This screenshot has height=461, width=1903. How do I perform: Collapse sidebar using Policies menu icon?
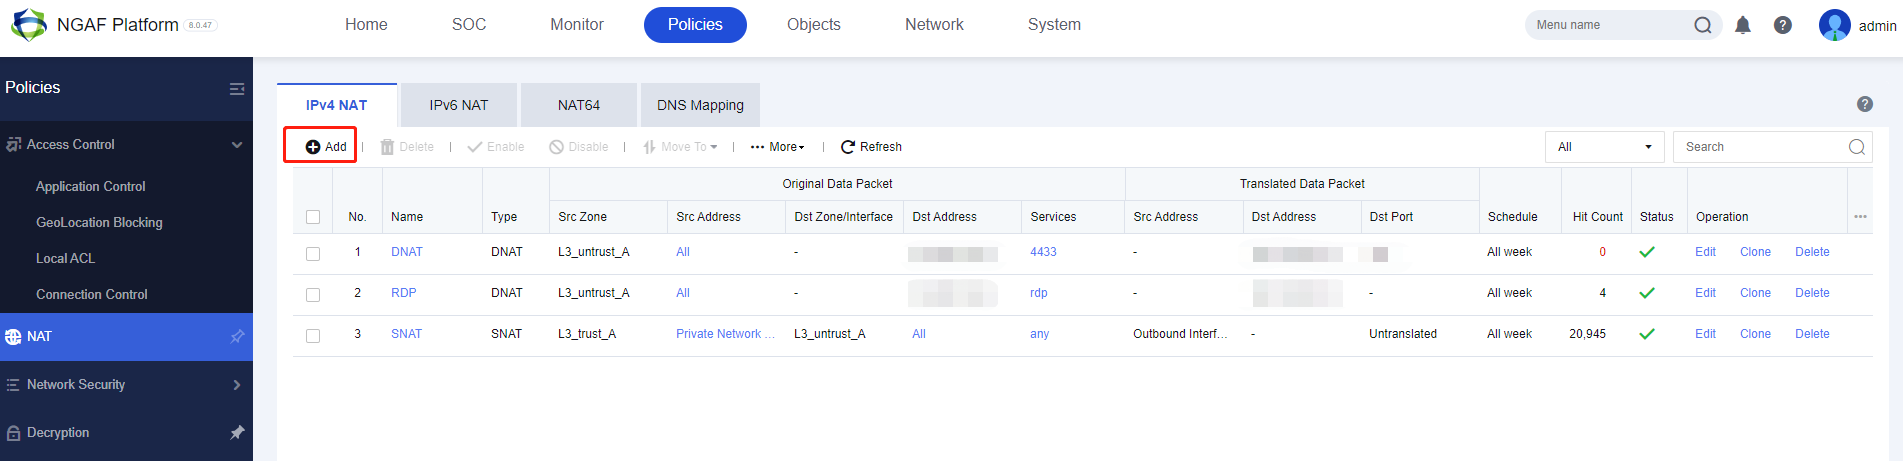[x=237, y=89]
